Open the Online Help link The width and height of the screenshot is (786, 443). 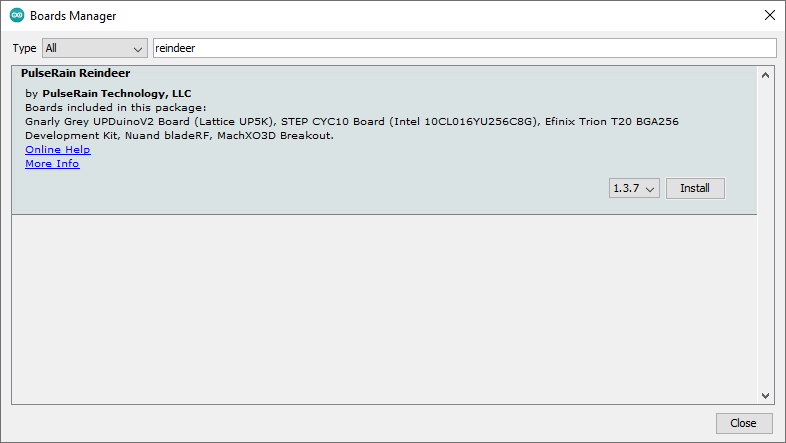(x=58, y=149)
